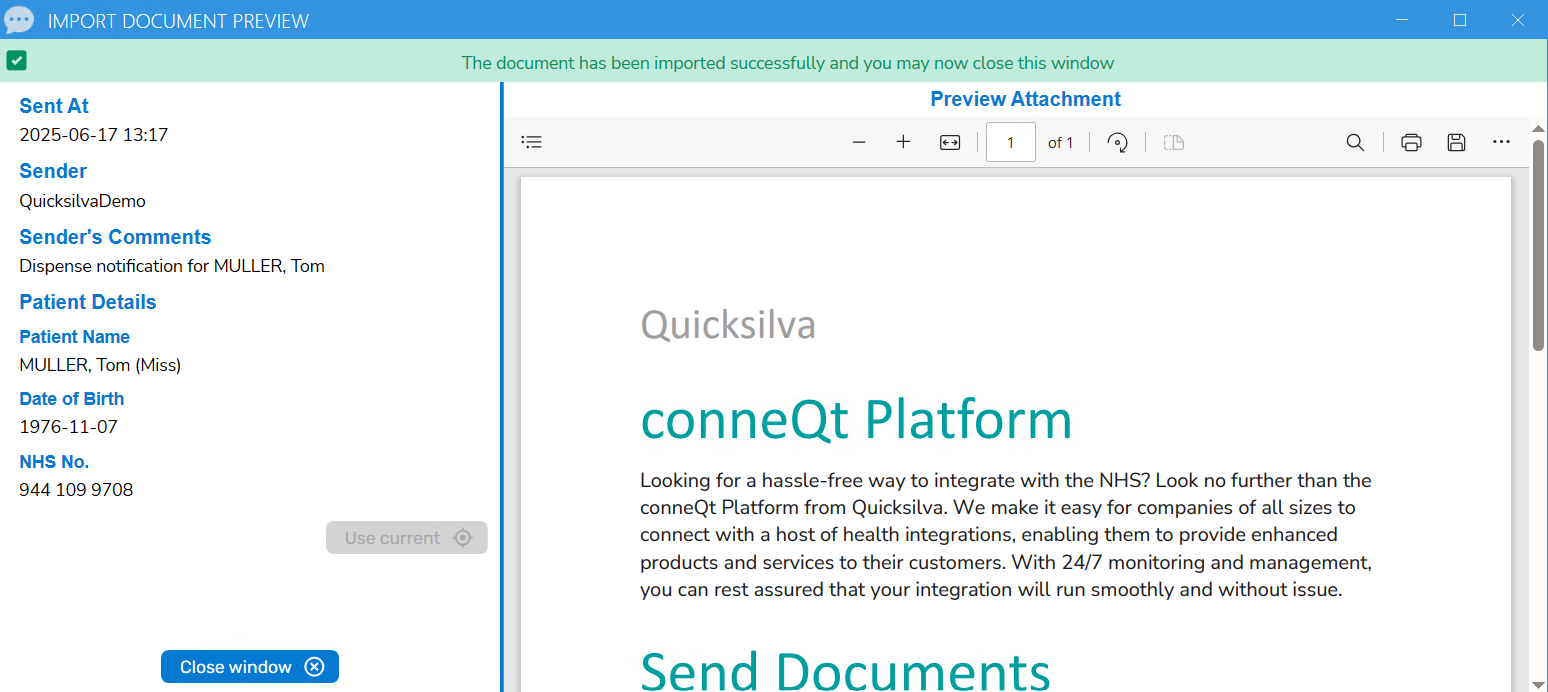Image resolution: width=1548 pixels, height=692 pixels.
Task: Toggle the document outline sidebar
Action: pos(531,141)
